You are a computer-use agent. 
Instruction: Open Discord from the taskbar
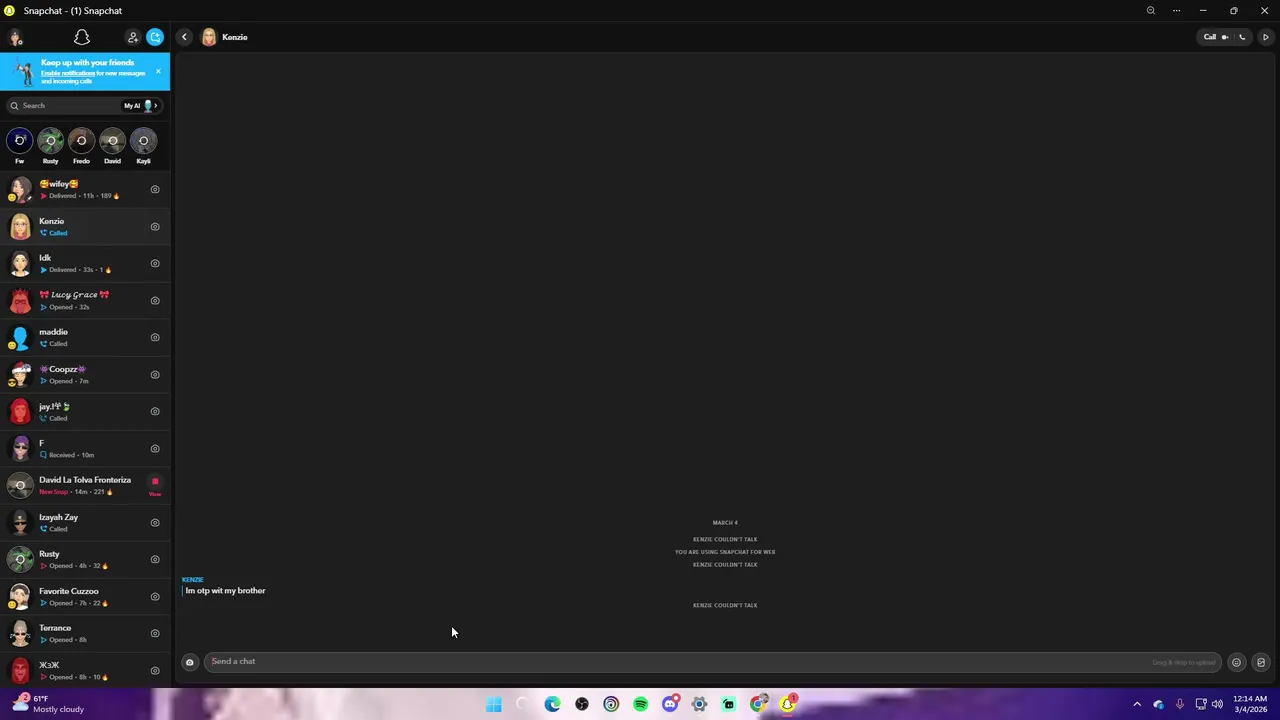(x=670, y=704)
